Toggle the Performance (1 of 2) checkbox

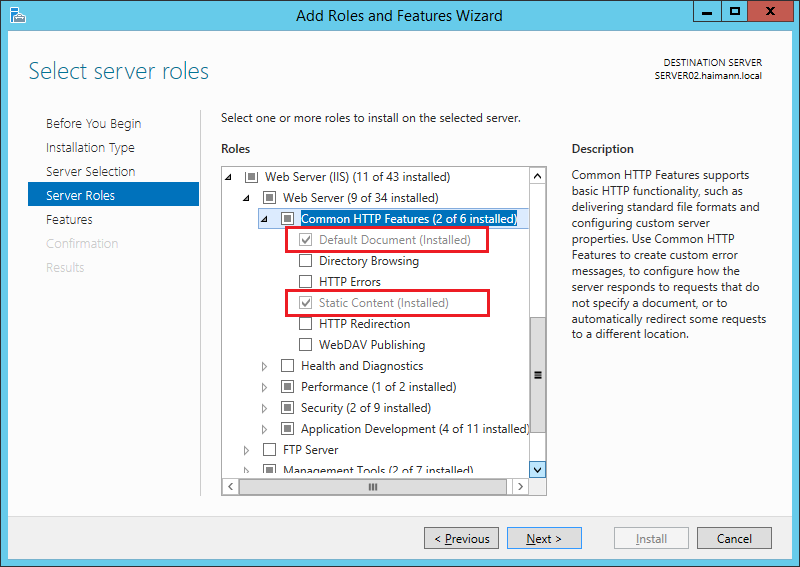[288, 387]
